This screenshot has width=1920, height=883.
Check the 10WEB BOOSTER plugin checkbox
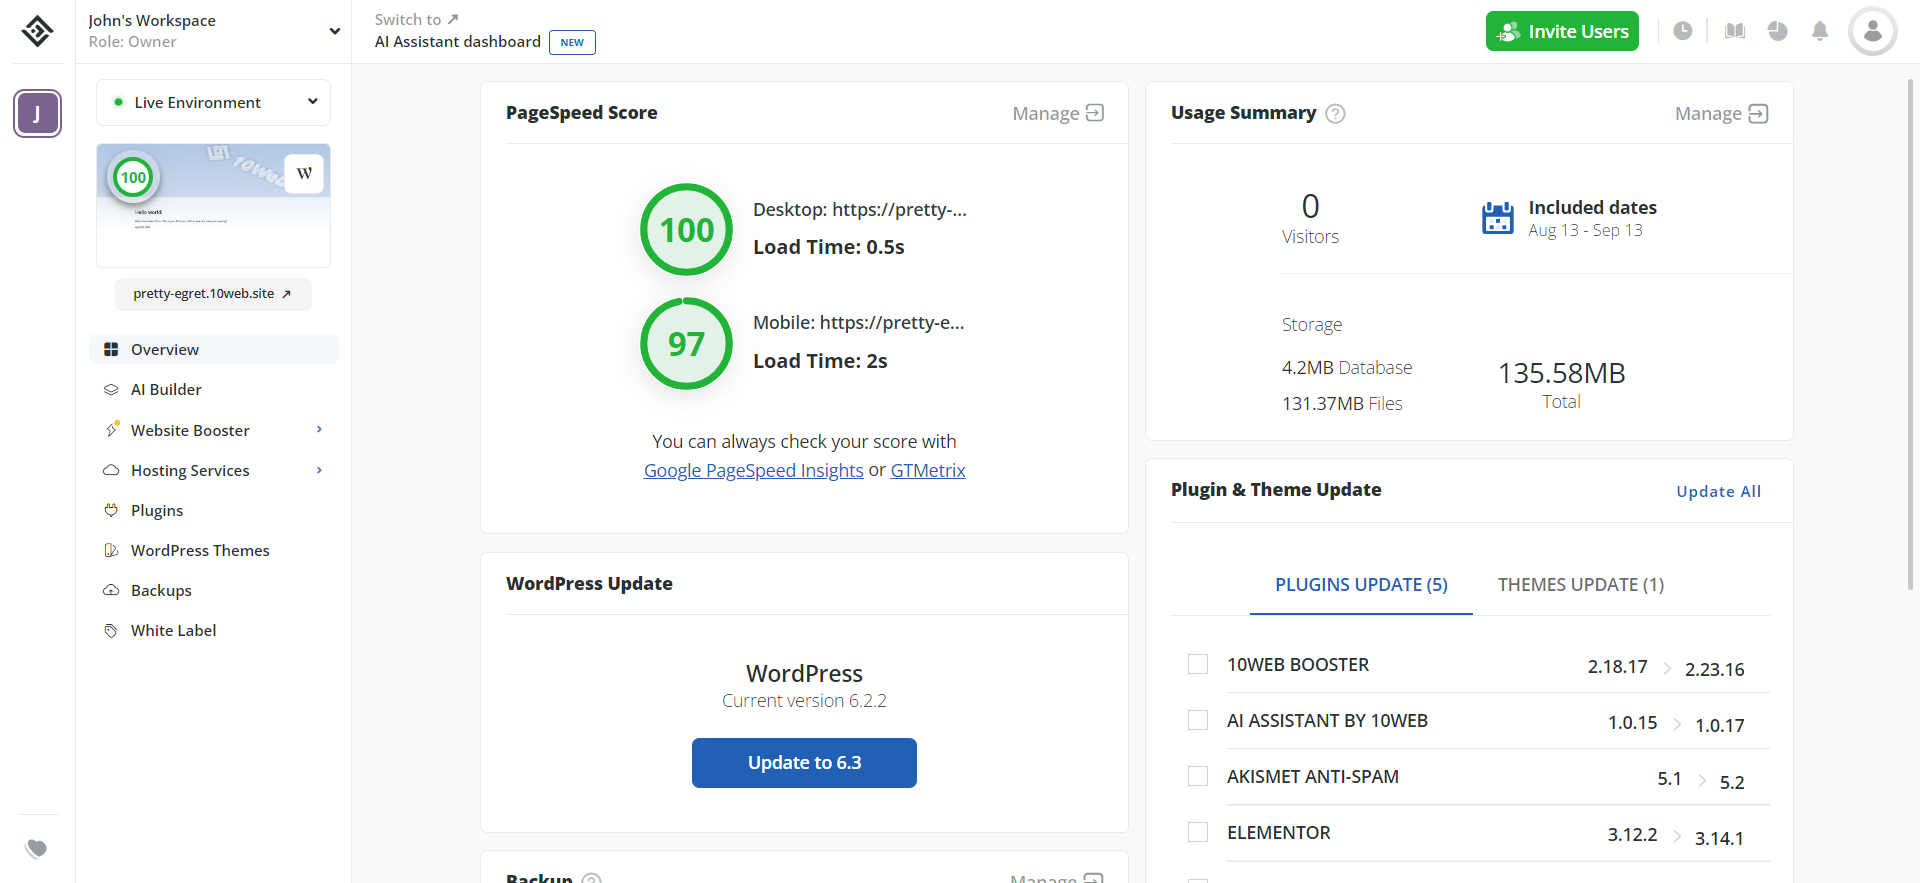[1198, 664]
